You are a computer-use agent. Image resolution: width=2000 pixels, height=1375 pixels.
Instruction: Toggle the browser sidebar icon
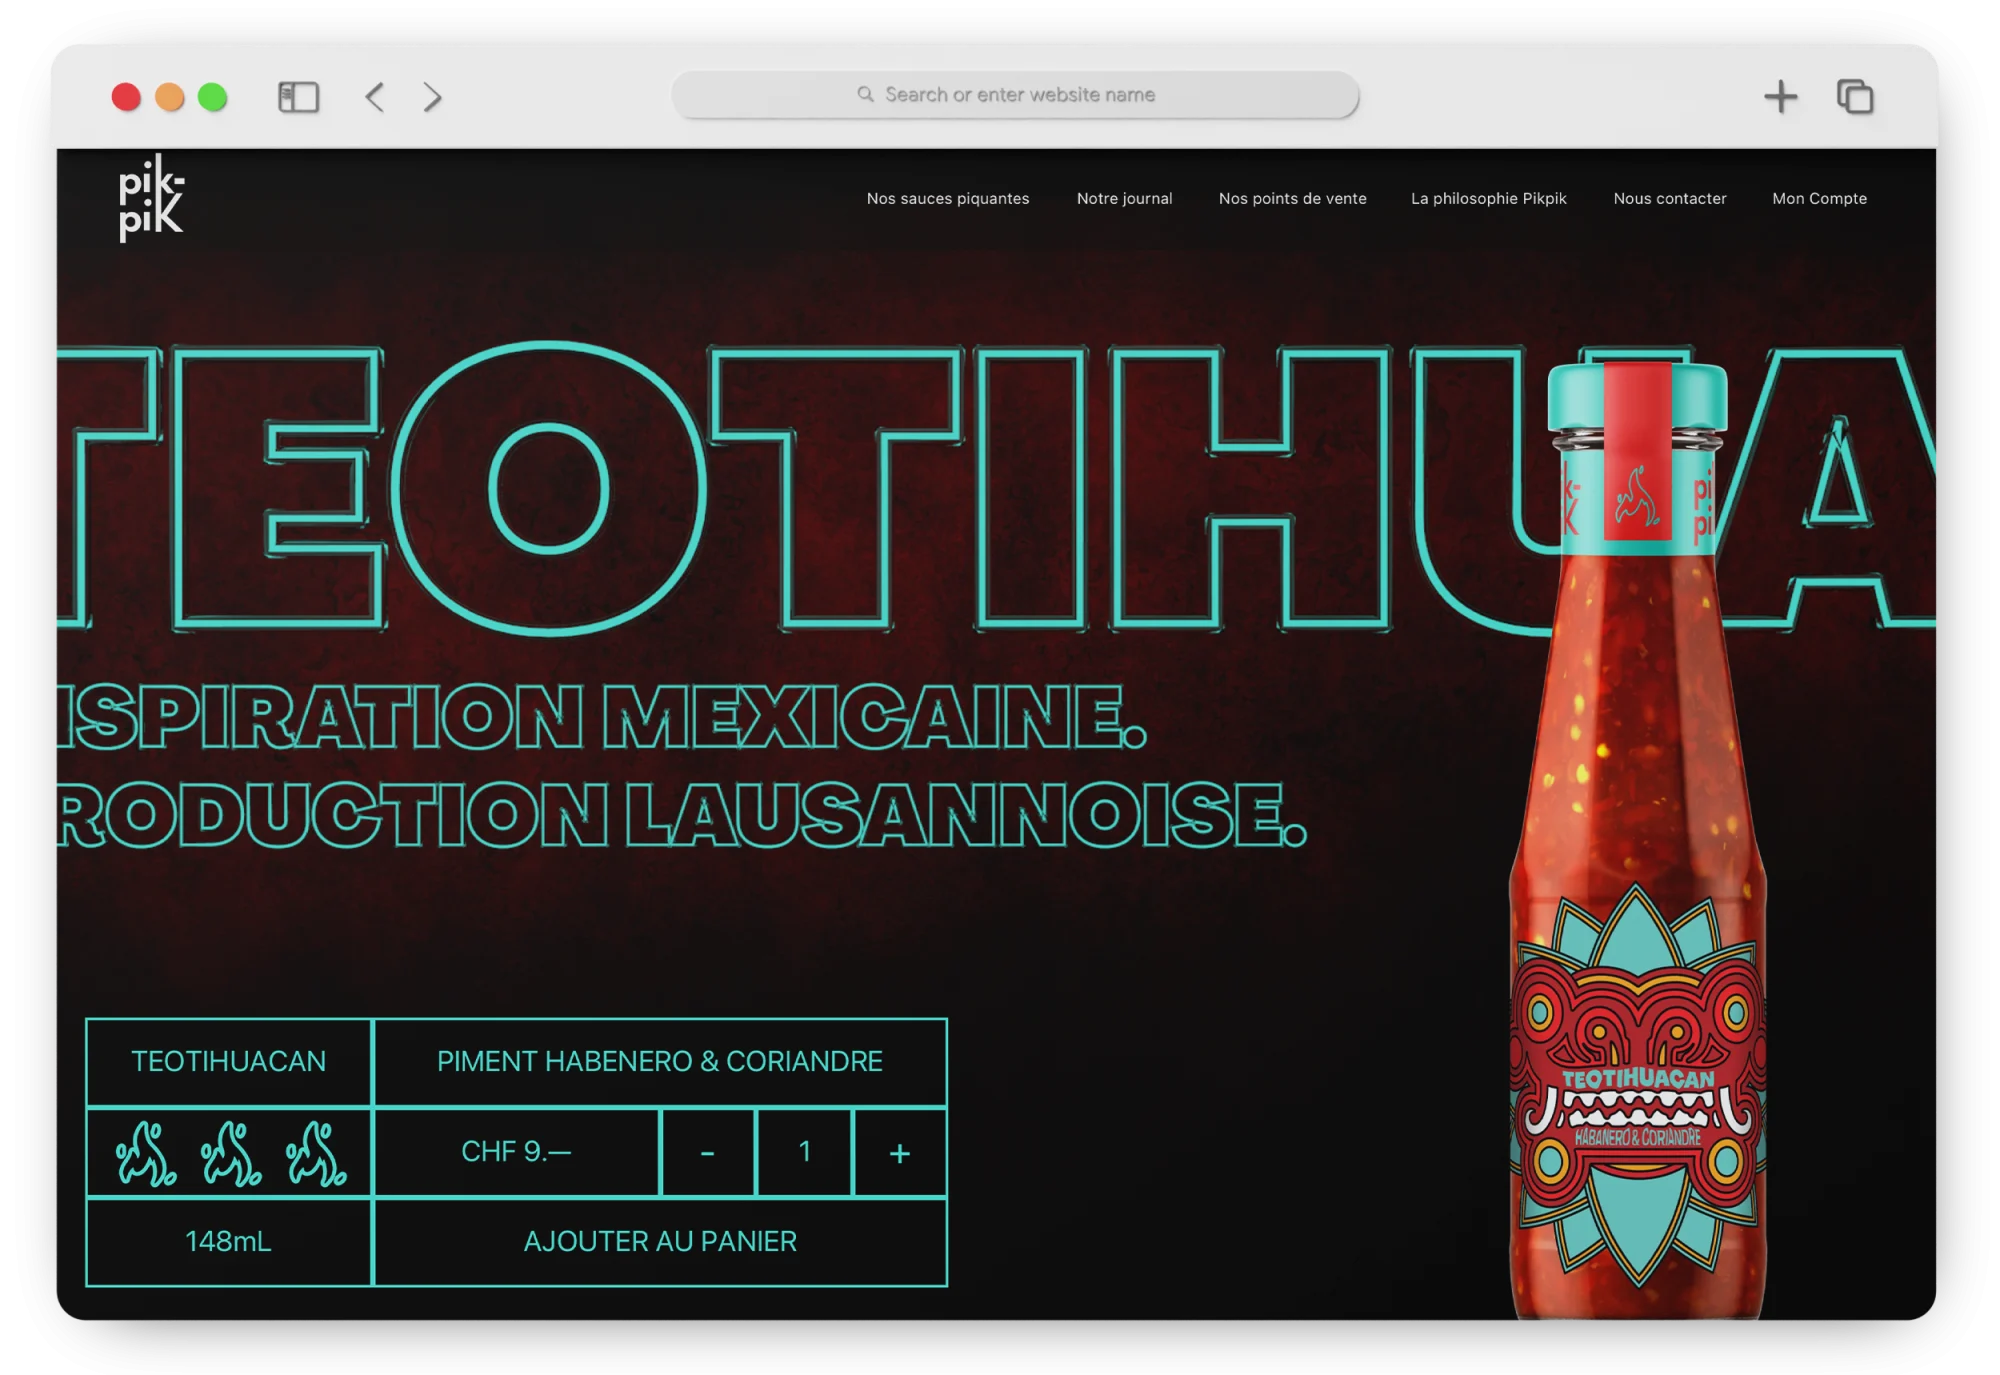pos(298,97)
